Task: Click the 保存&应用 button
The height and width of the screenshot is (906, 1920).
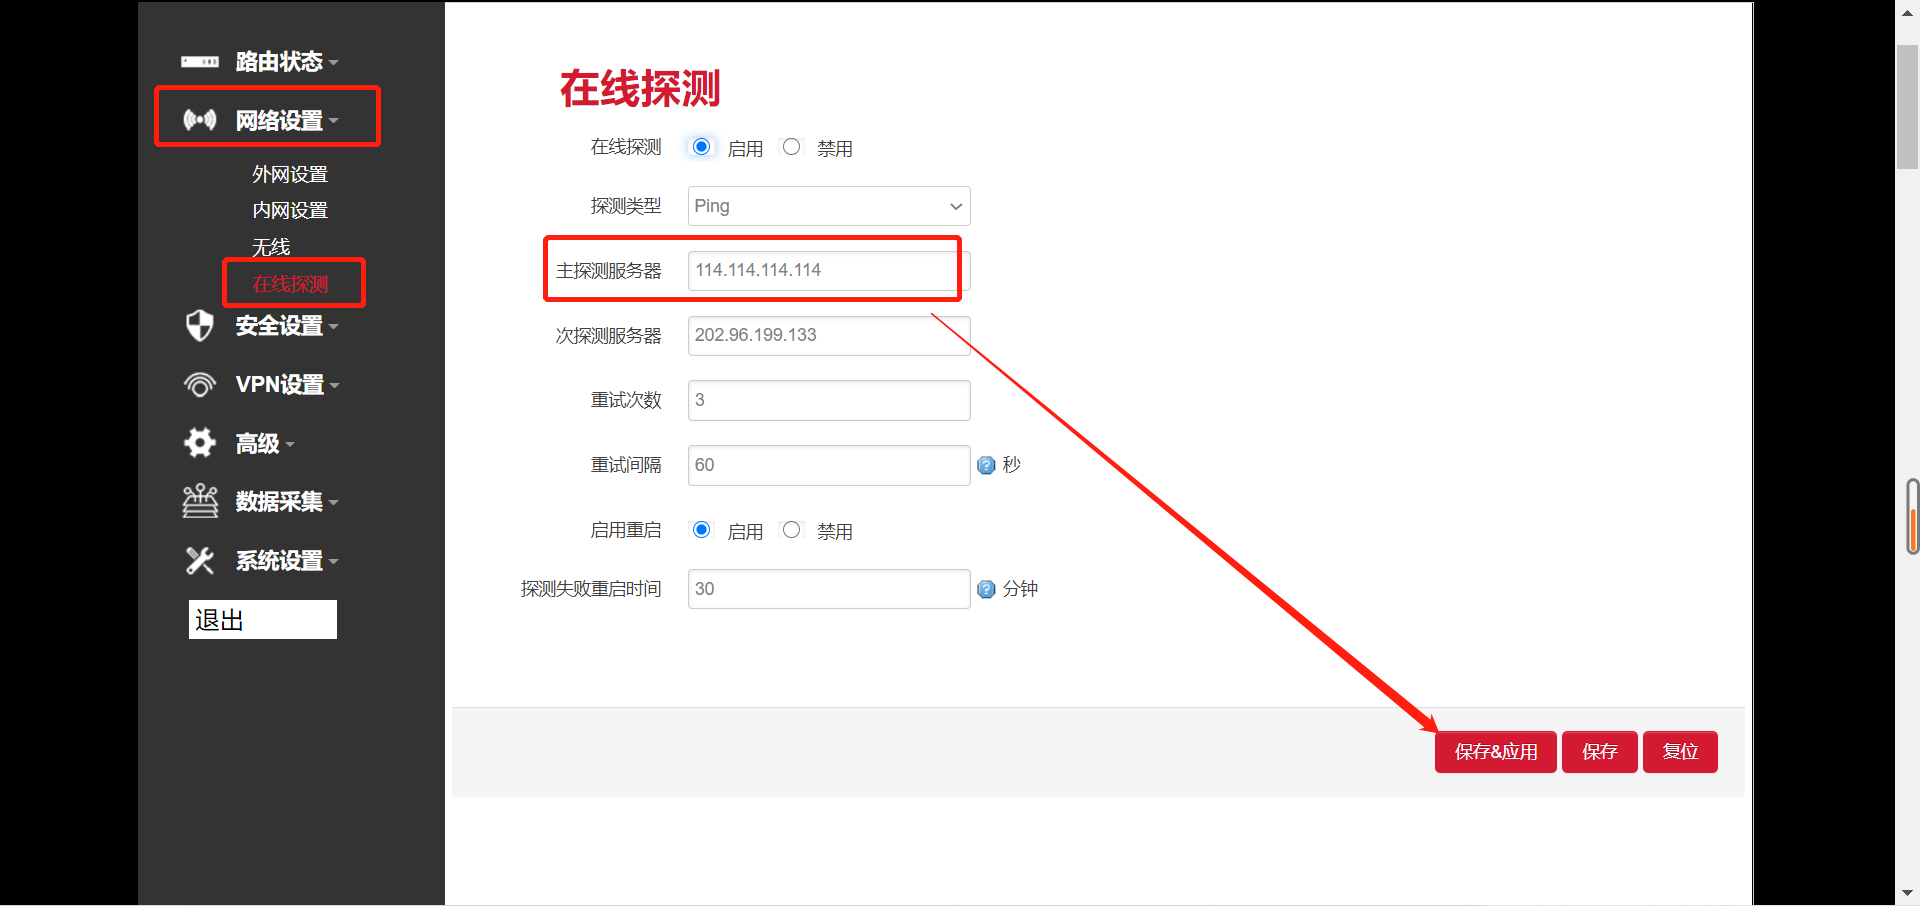Action: (x=1495, y=751)
